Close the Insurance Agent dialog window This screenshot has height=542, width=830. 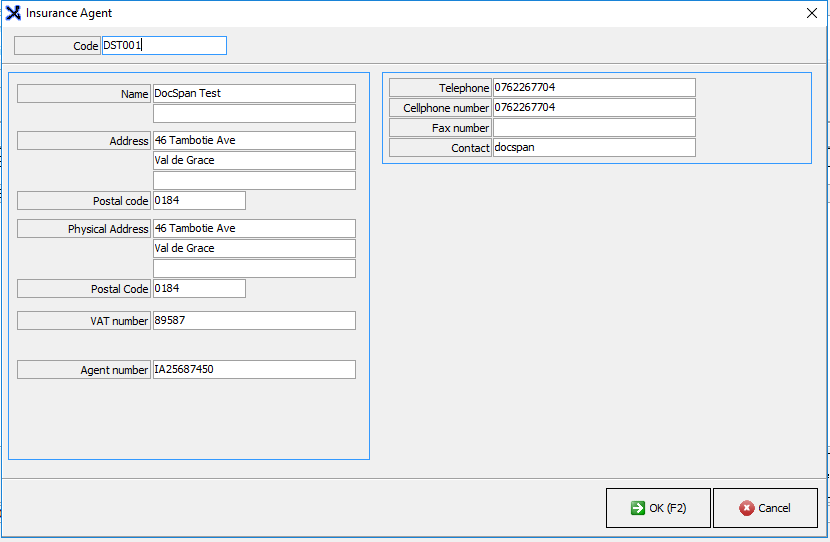(x=811, y=13)
